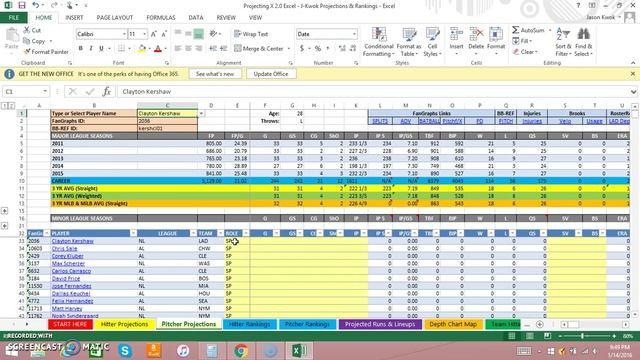
Task: Switch to Page Layout view in status bar
Action: pos(529,336)
